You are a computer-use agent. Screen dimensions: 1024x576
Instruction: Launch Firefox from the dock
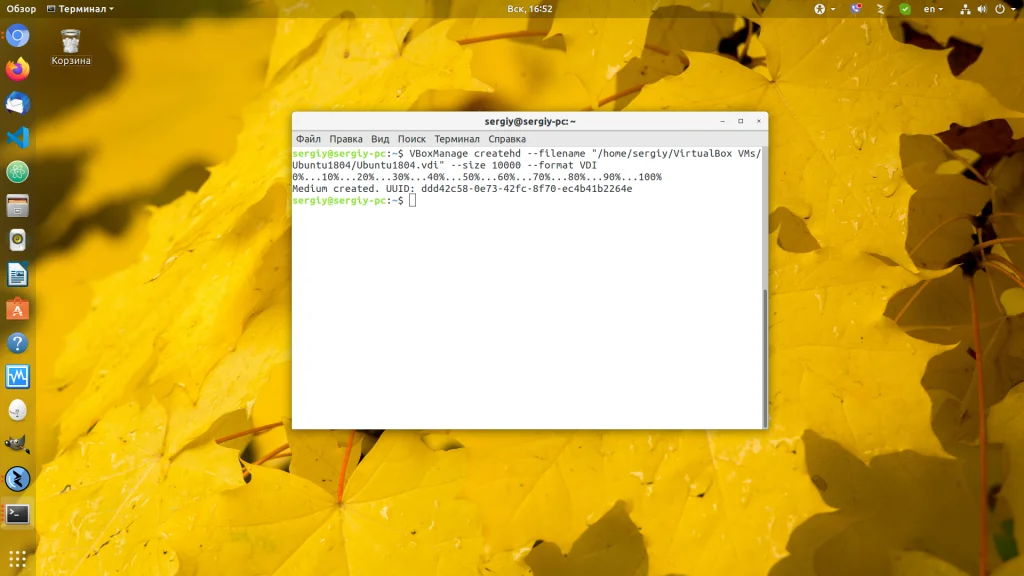[18, 70]
